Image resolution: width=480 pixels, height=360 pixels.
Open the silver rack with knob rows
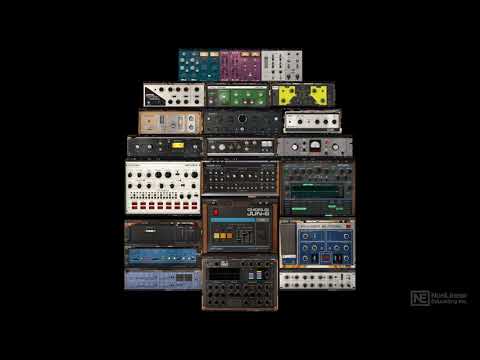(x=317, y=280)
